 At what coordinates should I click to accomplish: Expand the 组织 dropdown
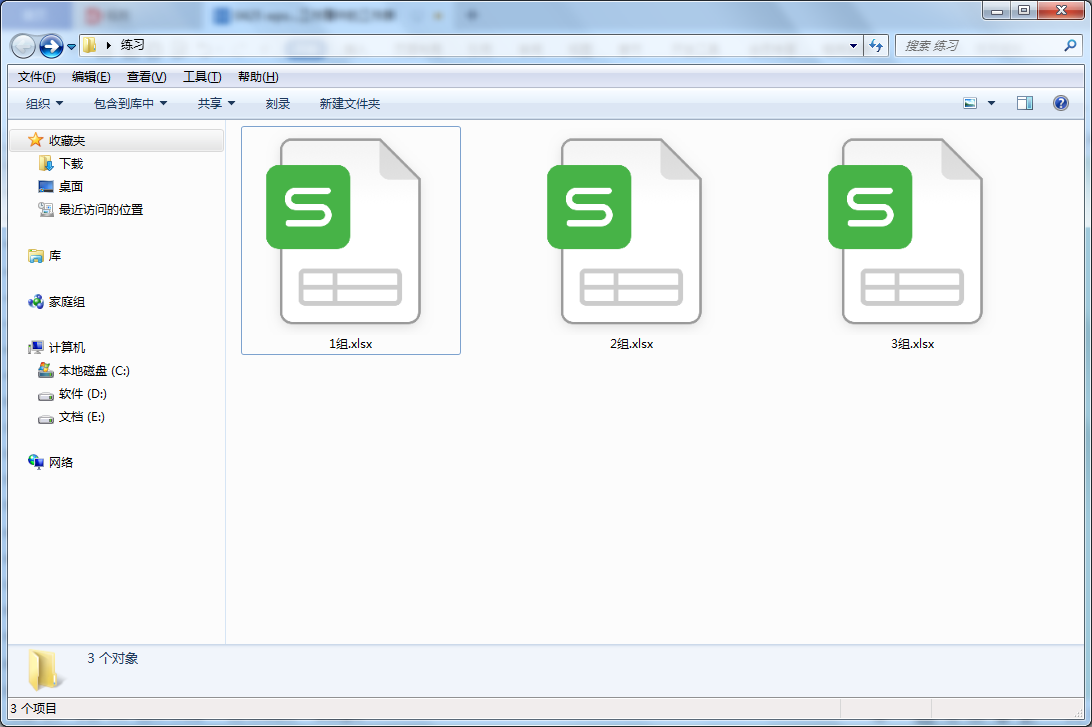(x=45, y=104)
